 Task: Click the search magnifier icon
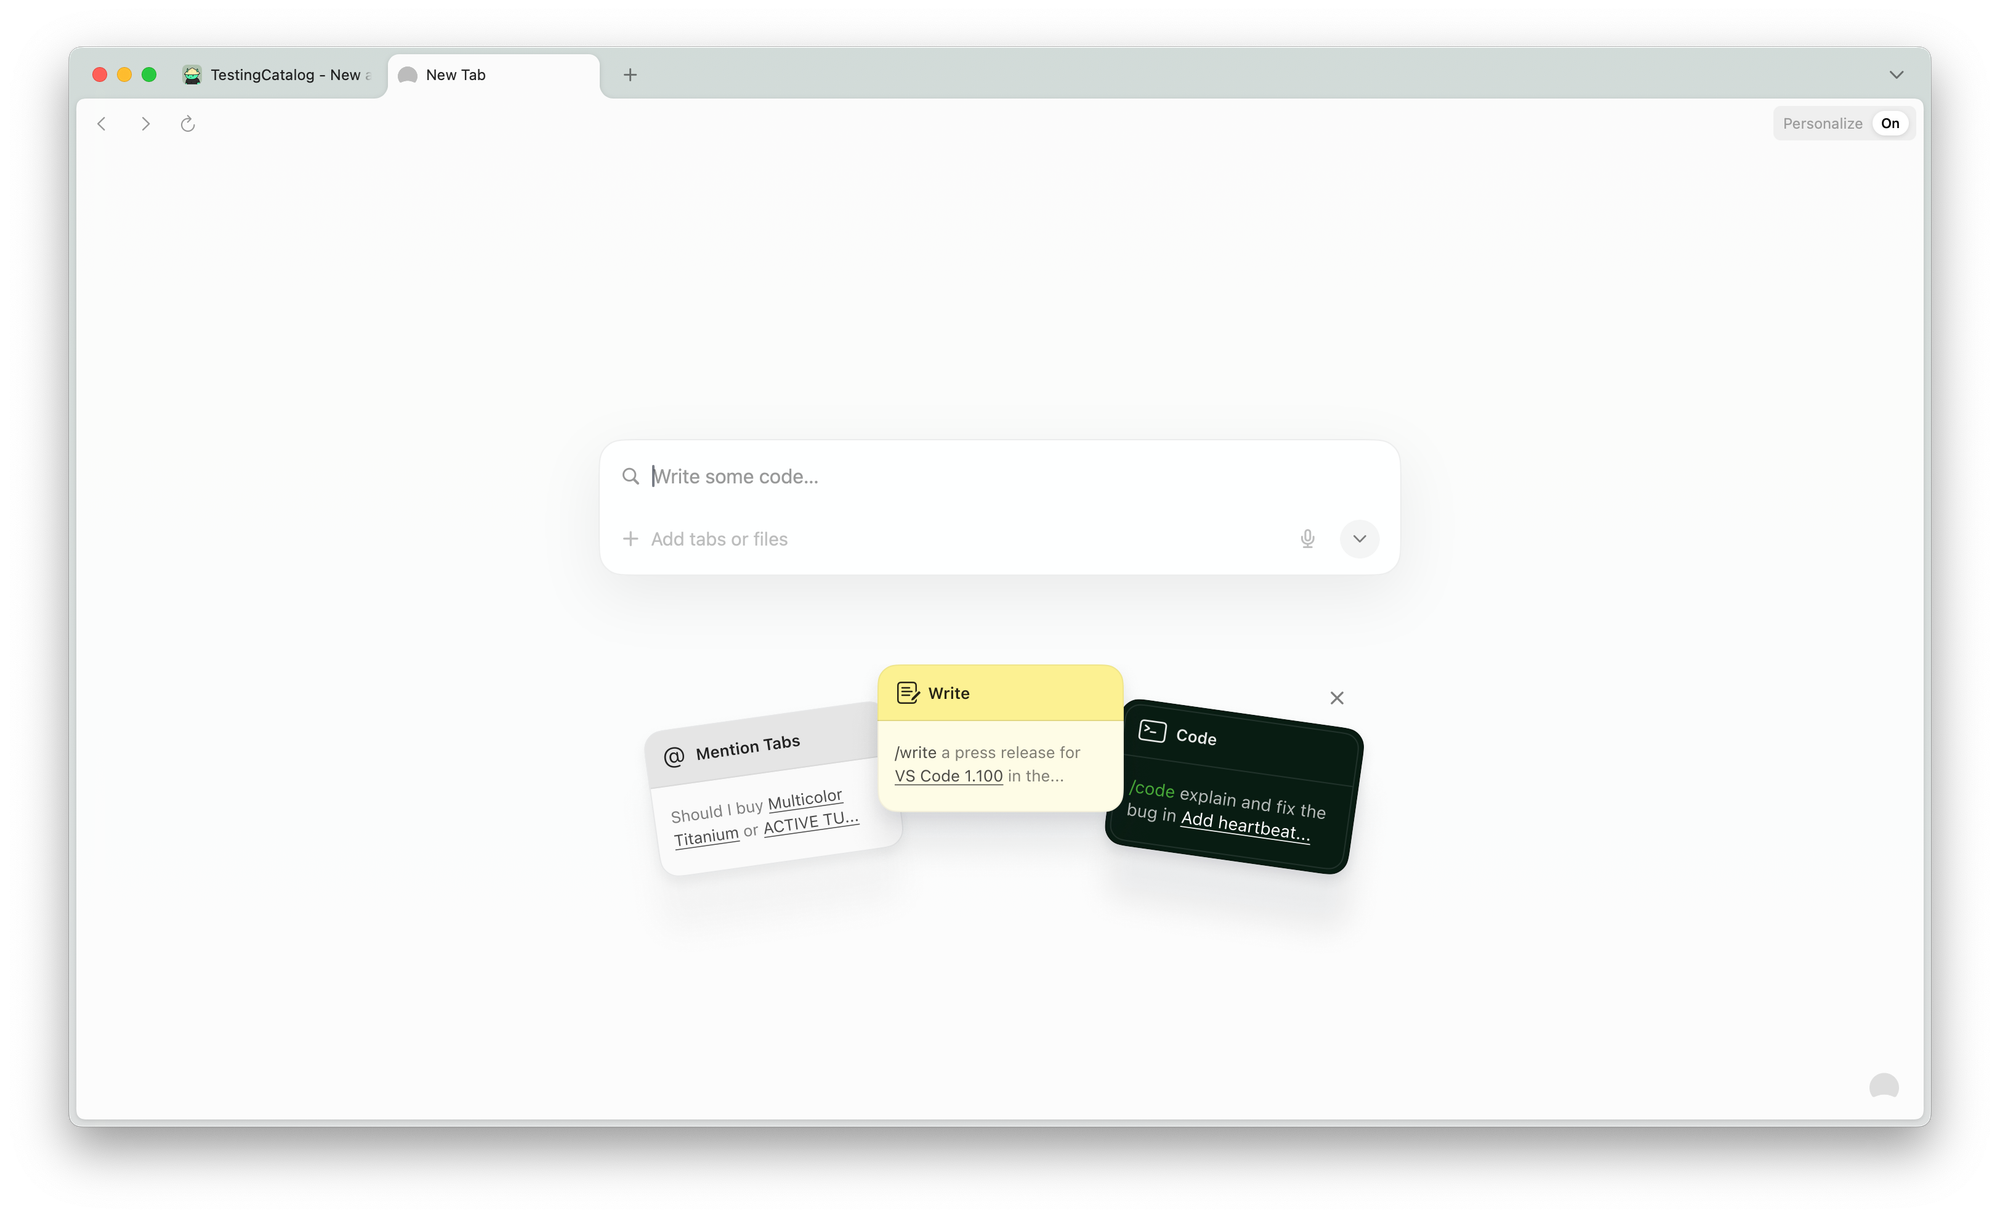tap(631, 476)
